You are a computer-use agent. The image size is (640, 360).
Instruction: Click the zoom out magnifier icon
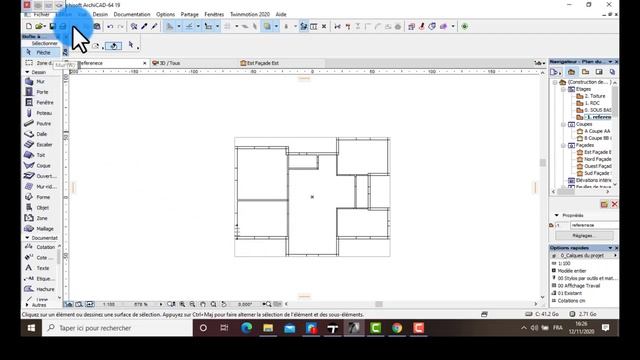(x=192, y=304)
